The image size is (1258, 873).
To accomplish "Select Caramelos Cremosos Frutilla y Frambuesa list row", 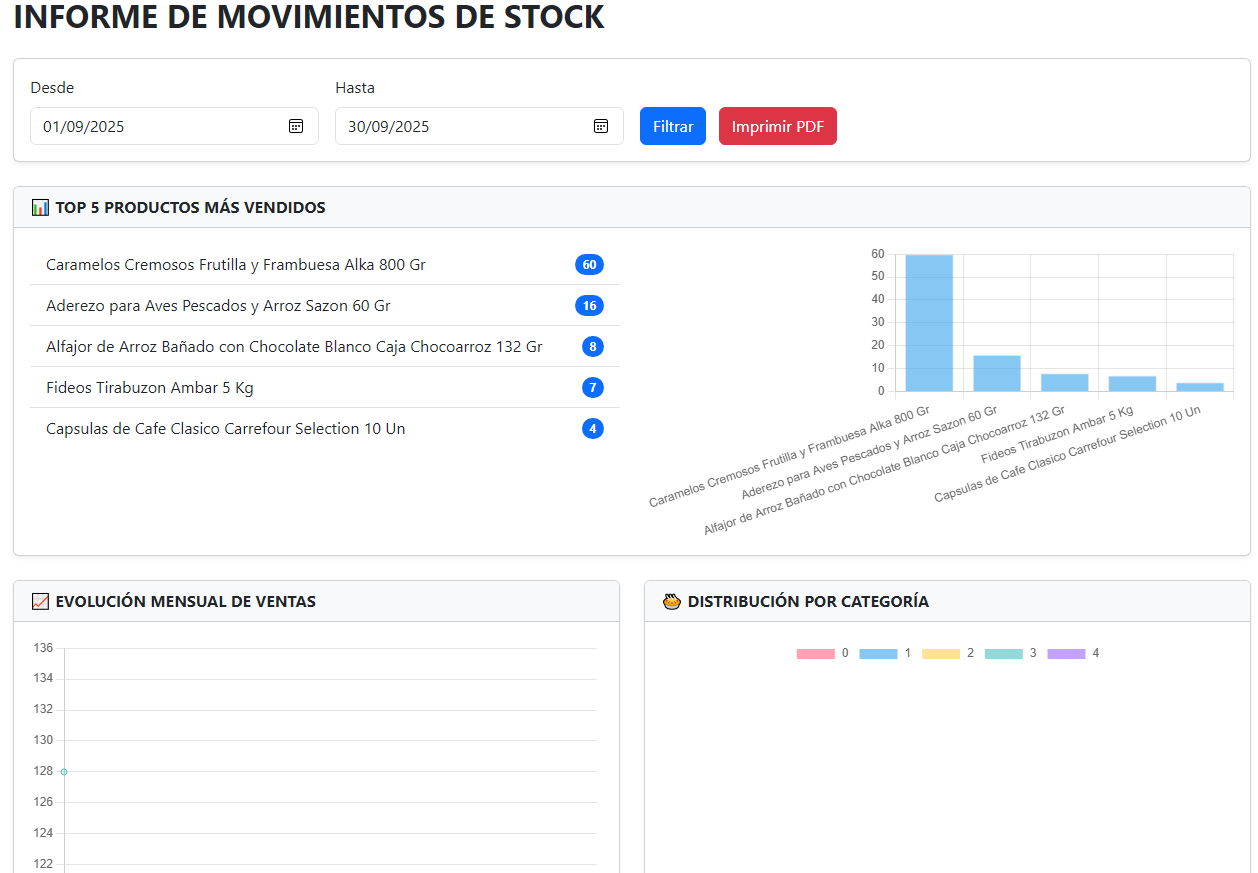I will (x=236, y=265).
